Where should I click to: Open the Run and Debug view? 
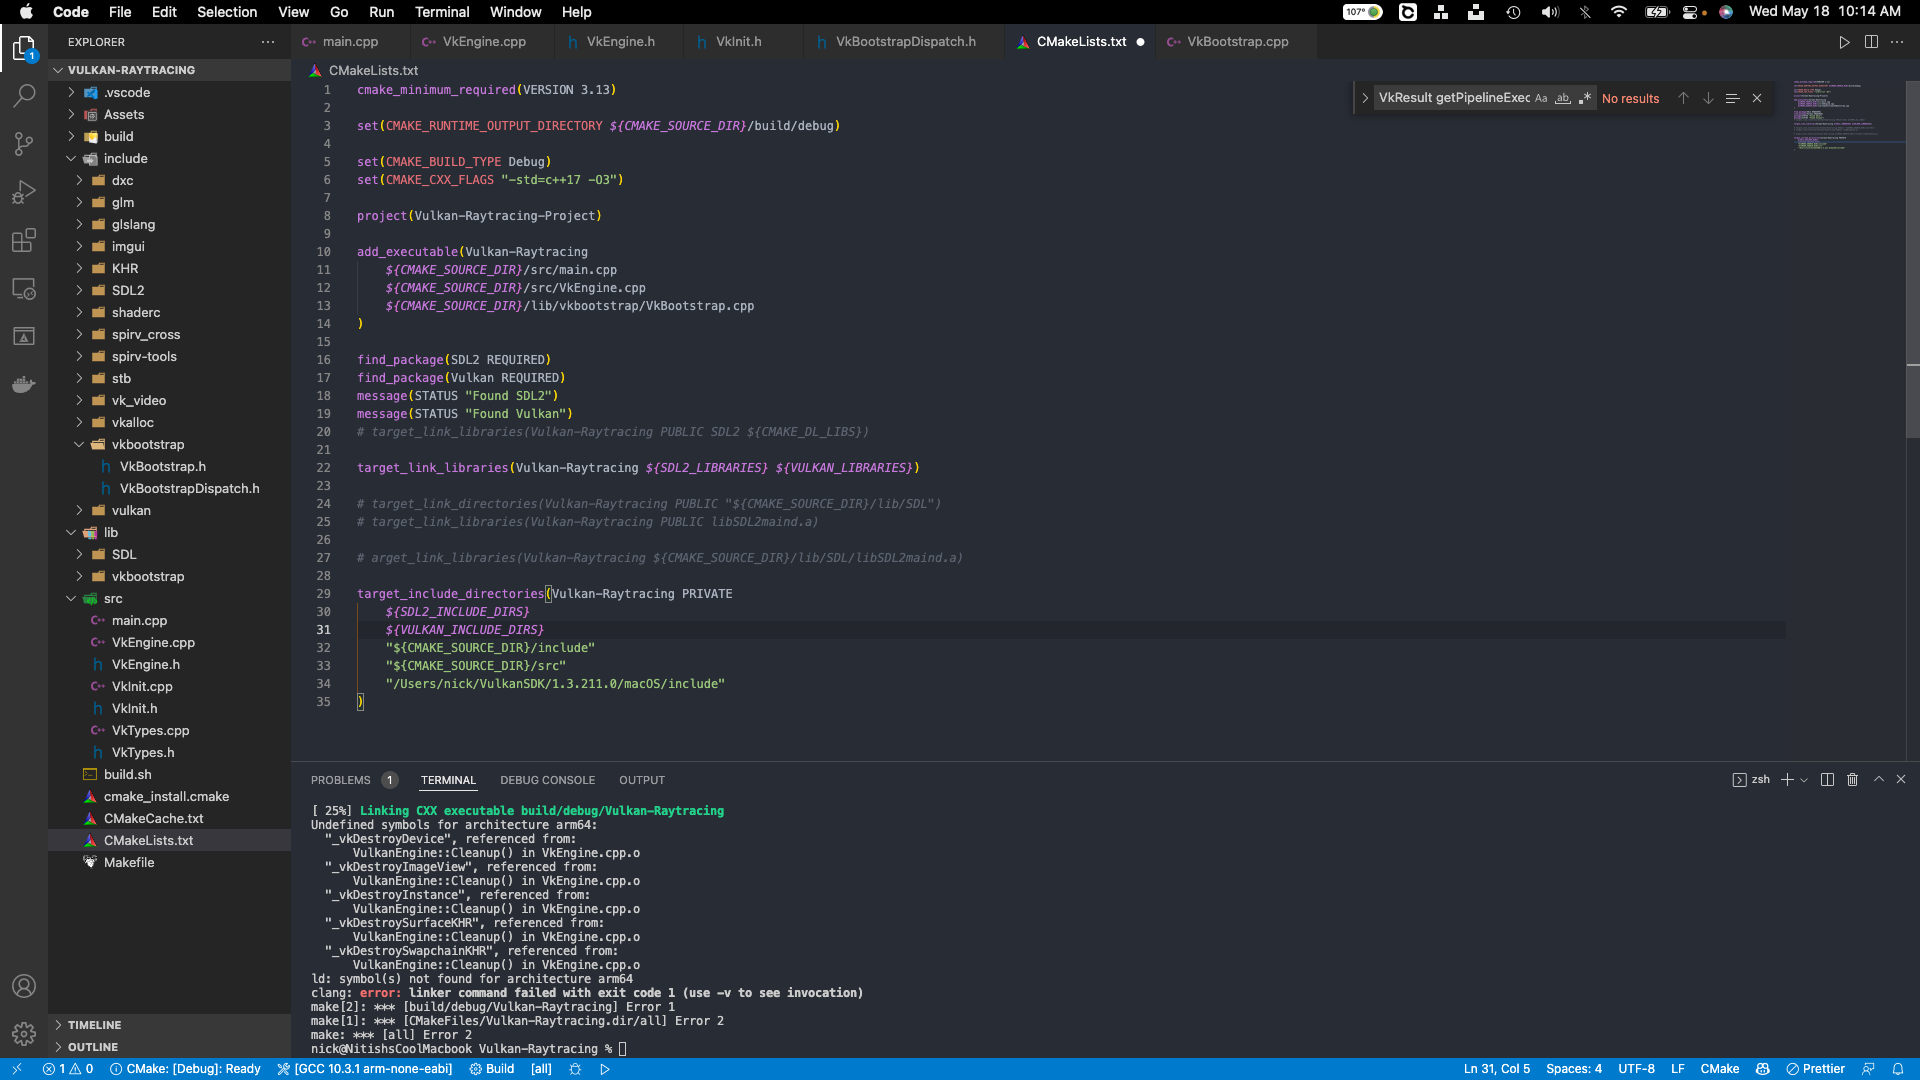pyautogui.click(x=24, y=192)
